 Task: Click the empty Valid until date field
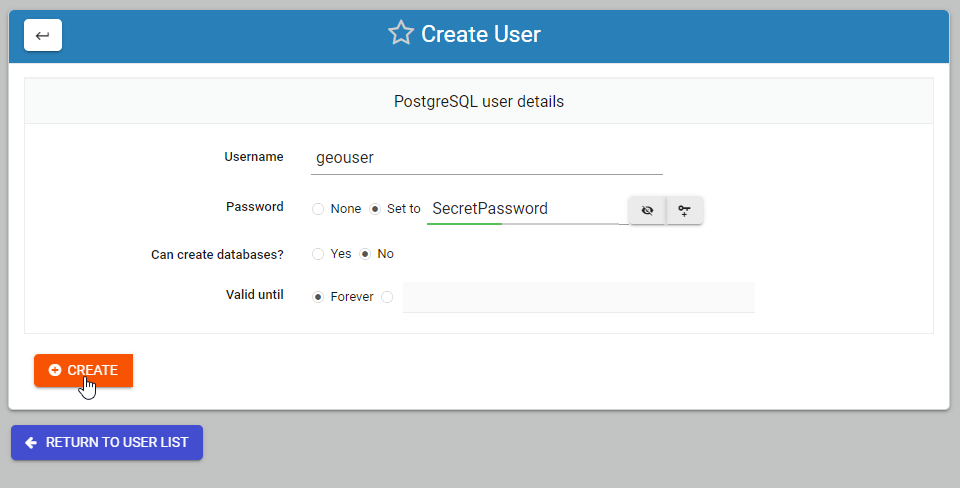pyautogui.click(x=578, y=297)
